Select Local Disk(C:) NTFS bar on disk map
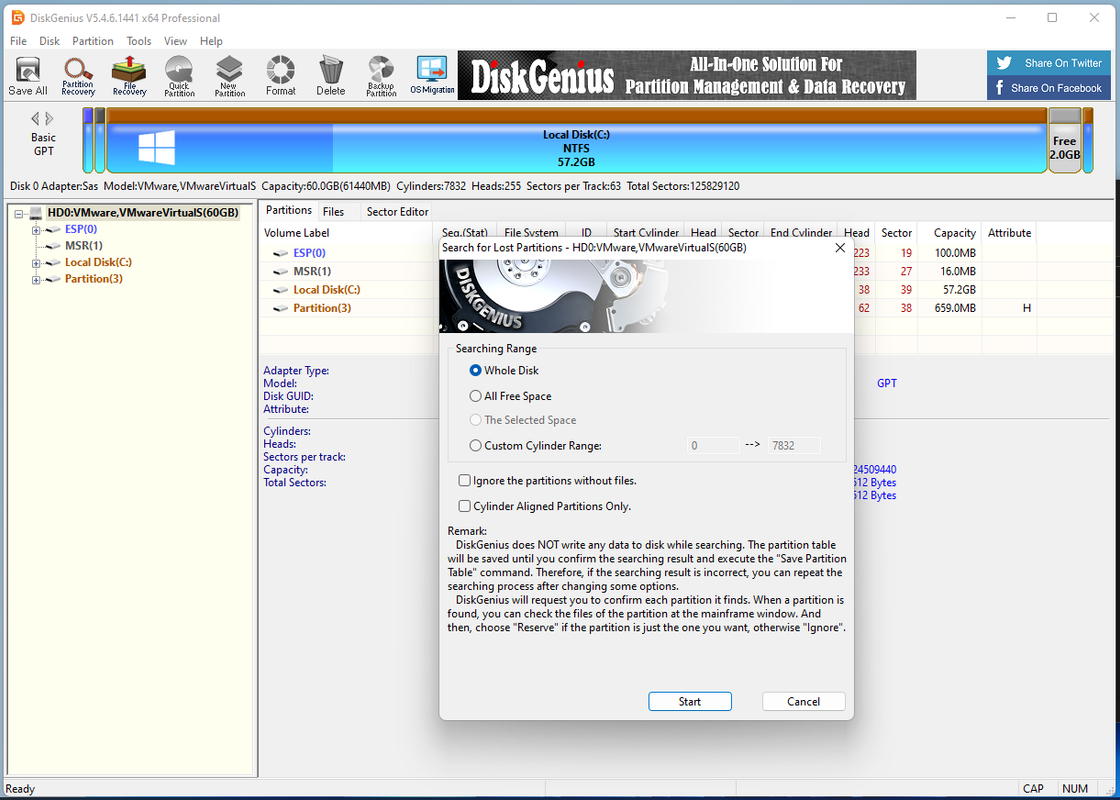Screen dimensions: 1120x800 coord(576,141)
